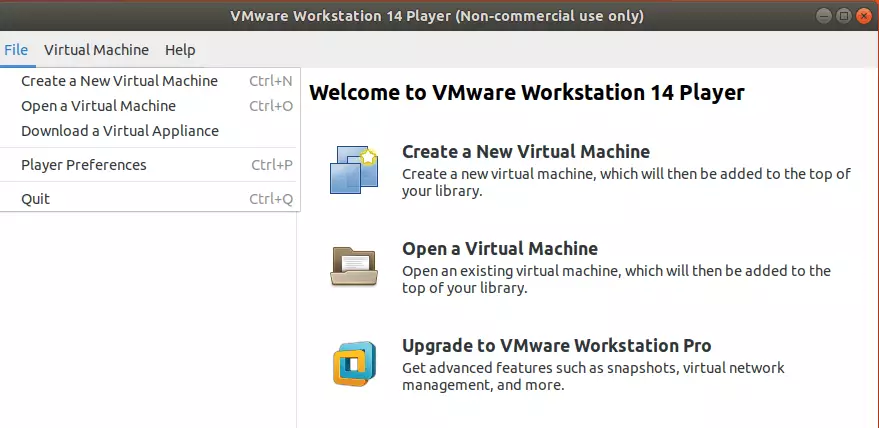Maximize the VMware Player window

(844, 16)
